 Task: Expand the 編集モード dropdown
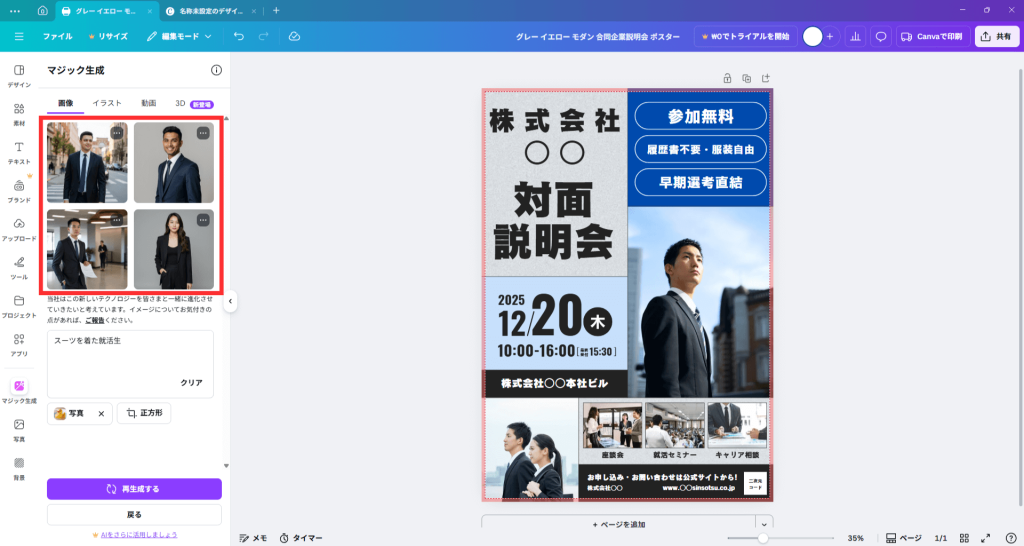[x=180, y=36]
